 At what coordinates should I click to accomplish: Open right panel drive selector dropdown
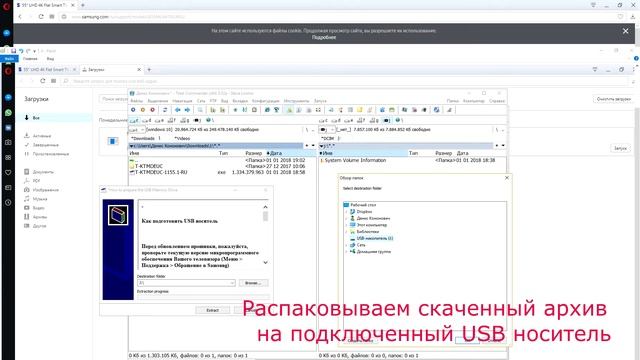coord(327,130)
